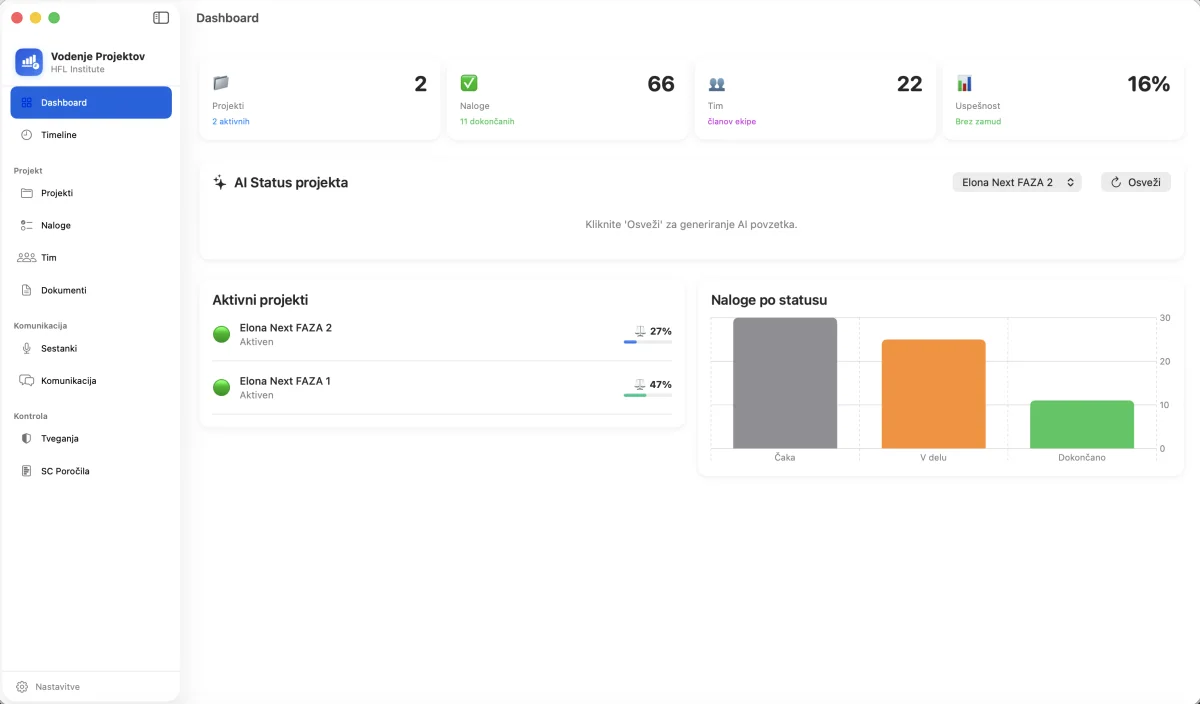Select Sestanki in the sidebar
Image resolution: width=1200 pixels, height=704 pixels.
(x=91, y=349)
